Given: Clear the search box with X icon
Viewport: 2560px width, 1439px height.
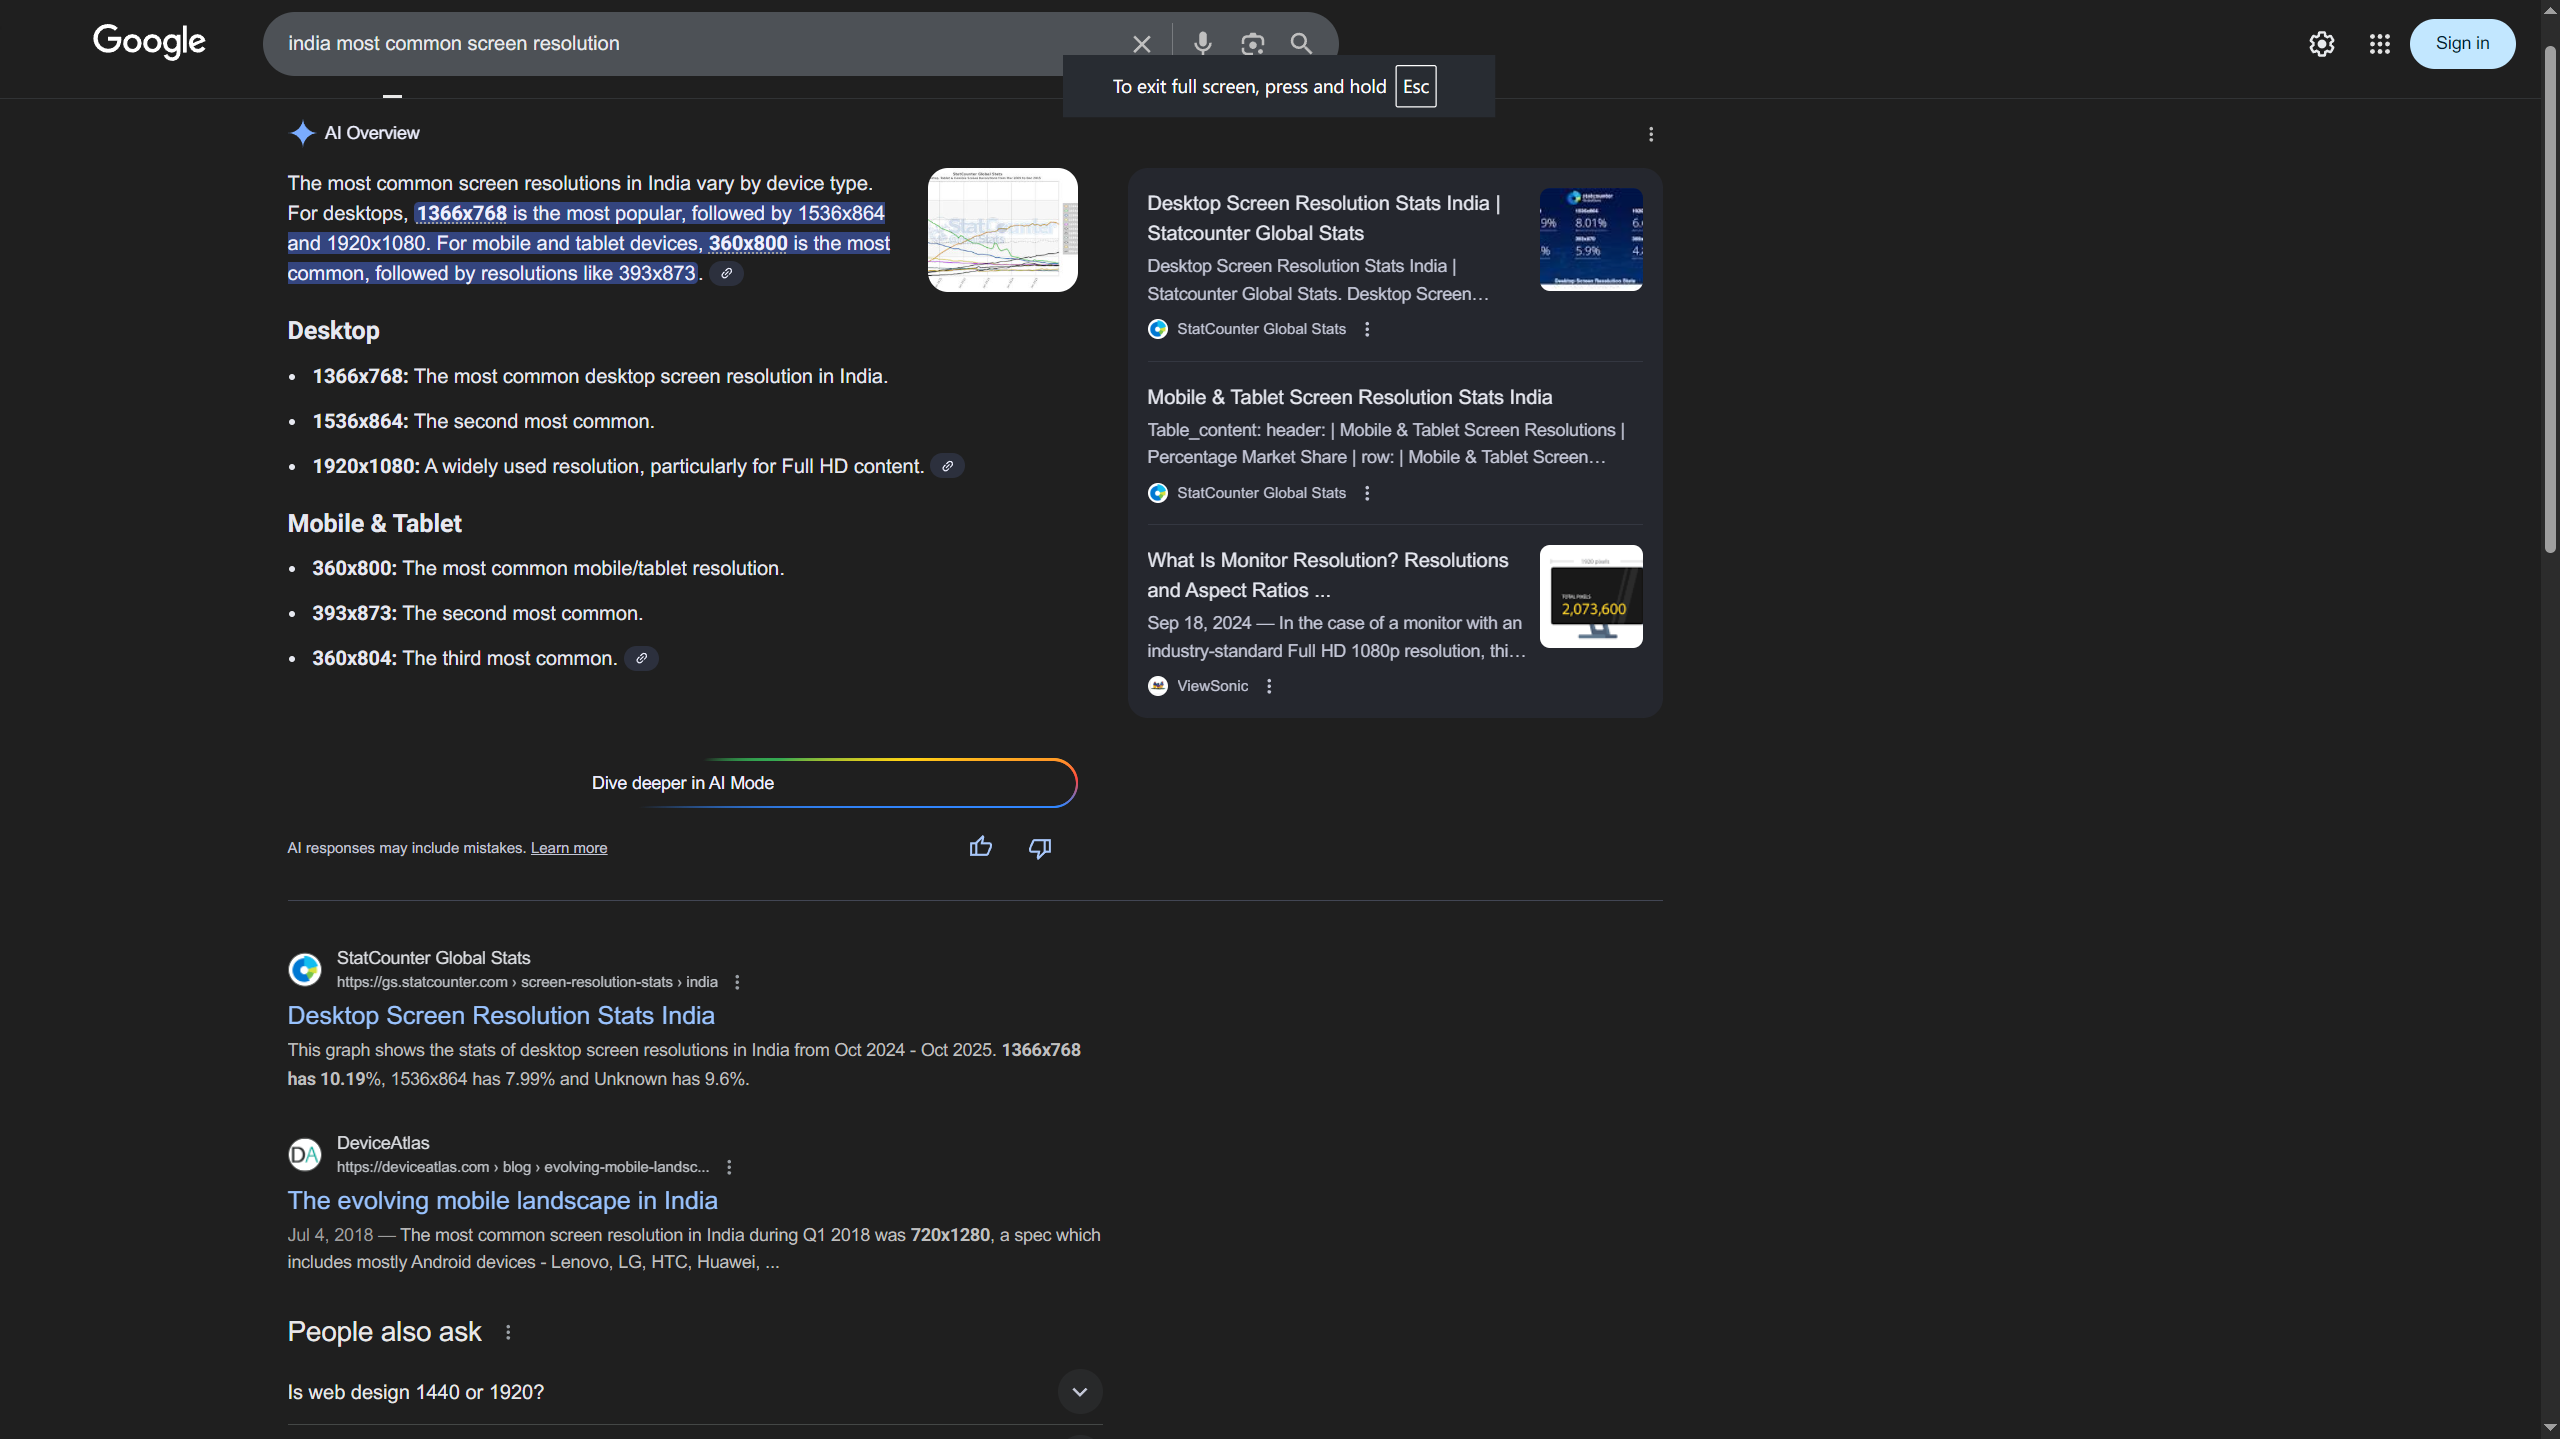Looking at the screenshot, I should point(1141,44).
